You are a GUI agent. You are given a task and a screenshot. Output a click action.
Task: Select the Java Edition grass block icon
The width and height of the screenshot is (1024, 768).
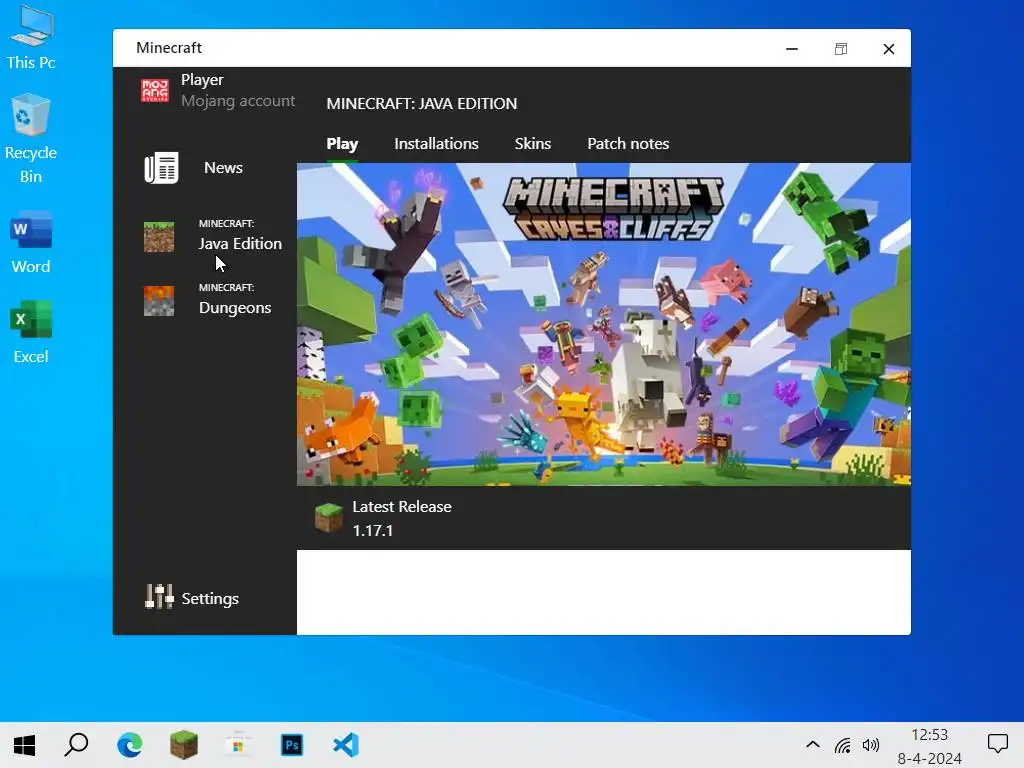click(159, 236)
